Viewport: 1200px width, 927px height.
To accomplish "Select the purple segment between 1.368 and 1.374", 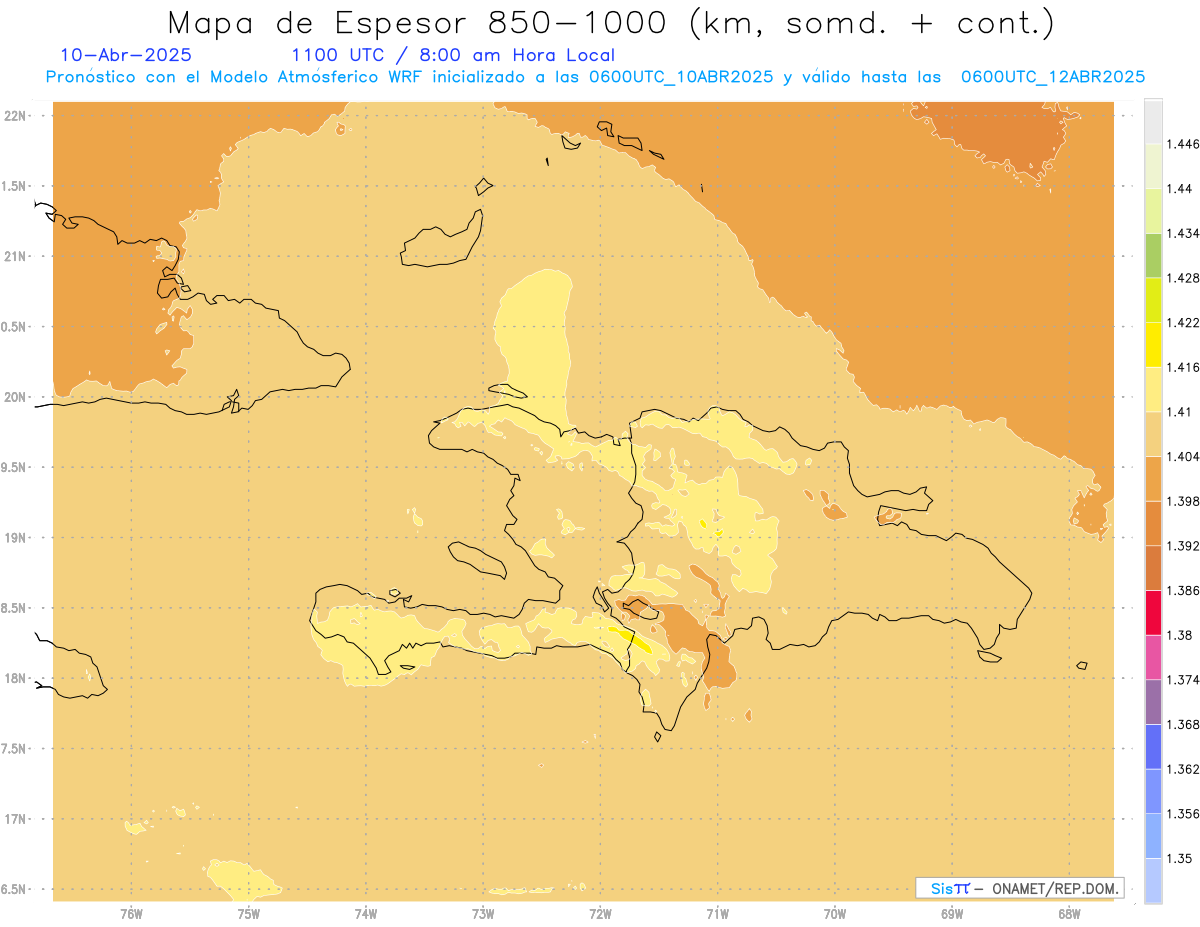I will point(1153,702).
